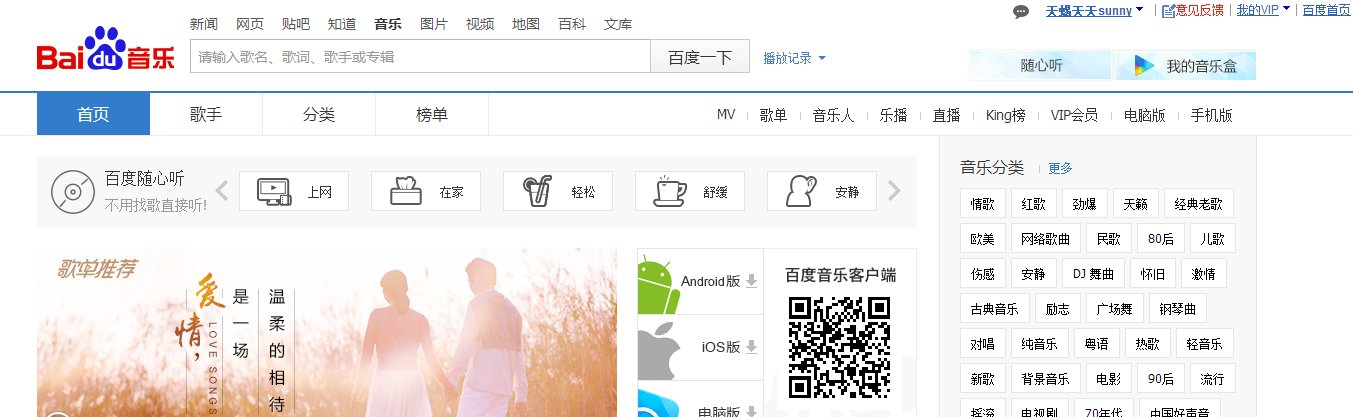Select the 安静 mood icon
1353x417 pixels.
(x=801, y=191)
